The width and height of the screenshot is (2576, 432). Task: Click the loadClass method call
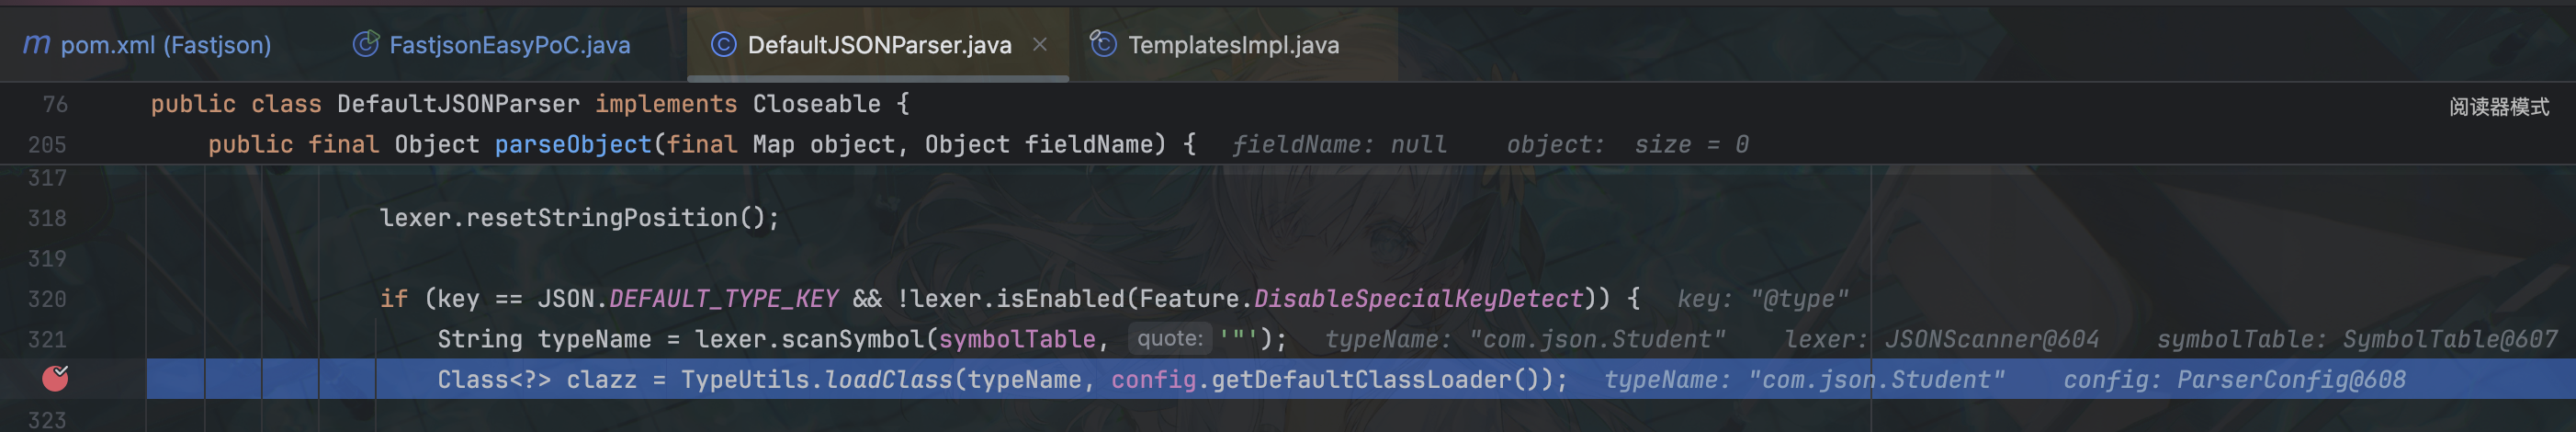pos(888,380)
